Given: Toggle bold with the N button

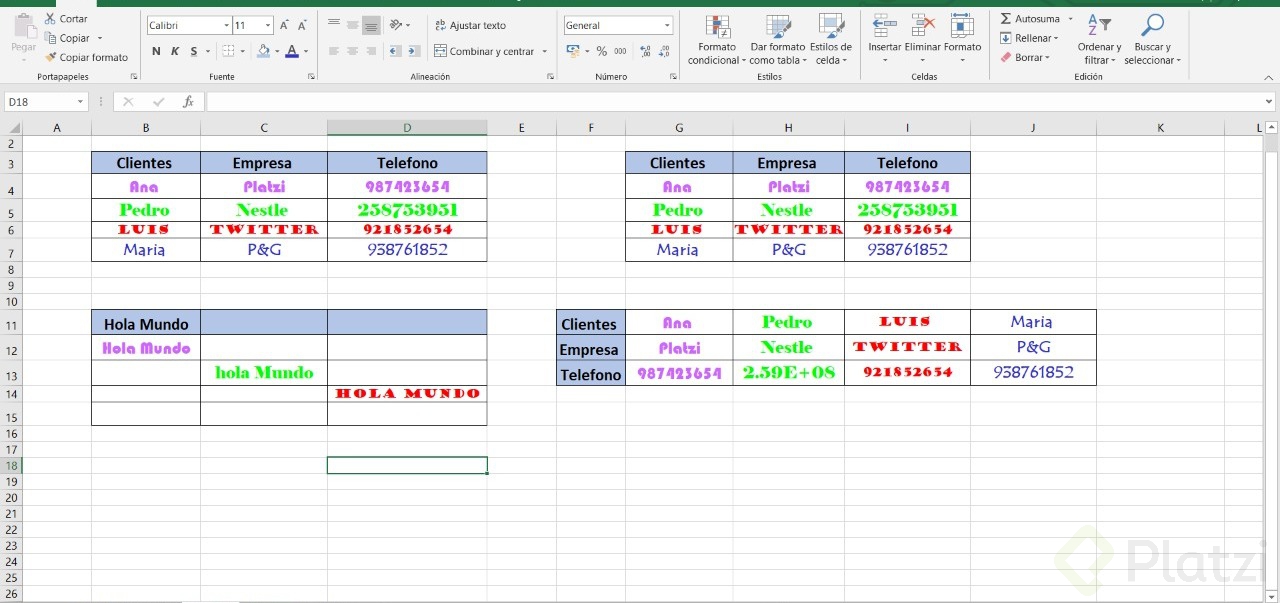Looking at the screenshot, I should [156, 51].
